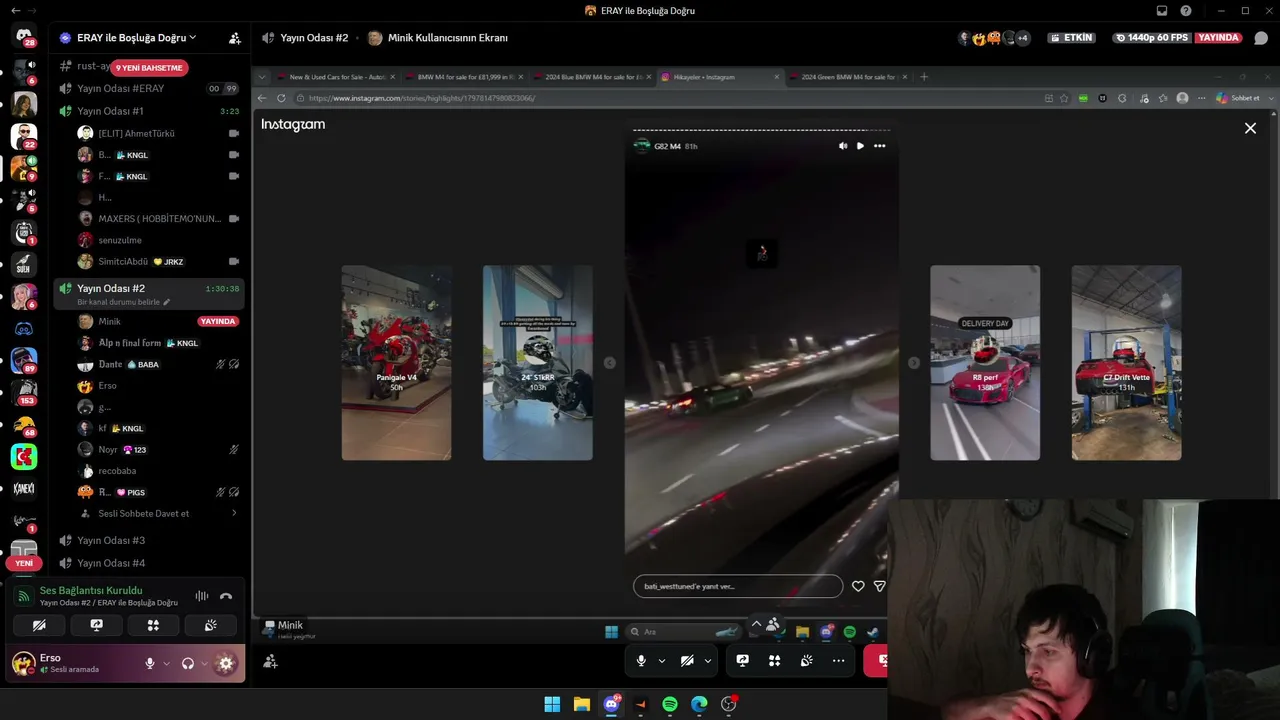Like the Instagram story with the heart

tap(858, 586)
